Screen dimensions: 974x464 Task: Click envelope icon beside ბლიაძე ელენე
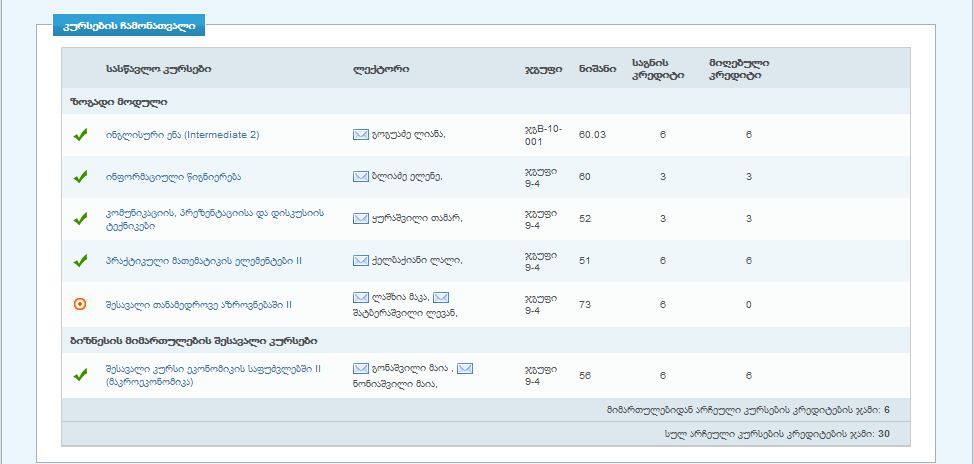(361, 177)
